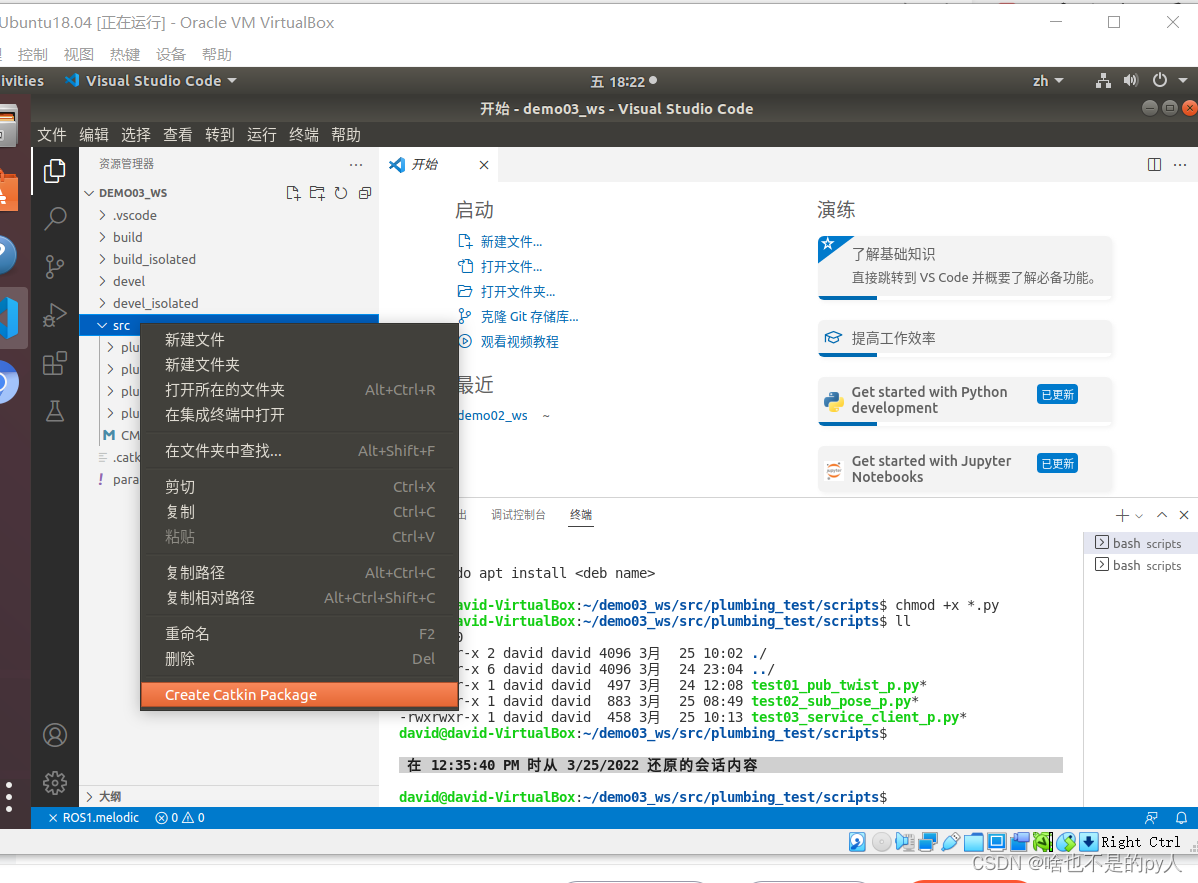Click the New Folder icon in DEMO03_WS header

317,192
